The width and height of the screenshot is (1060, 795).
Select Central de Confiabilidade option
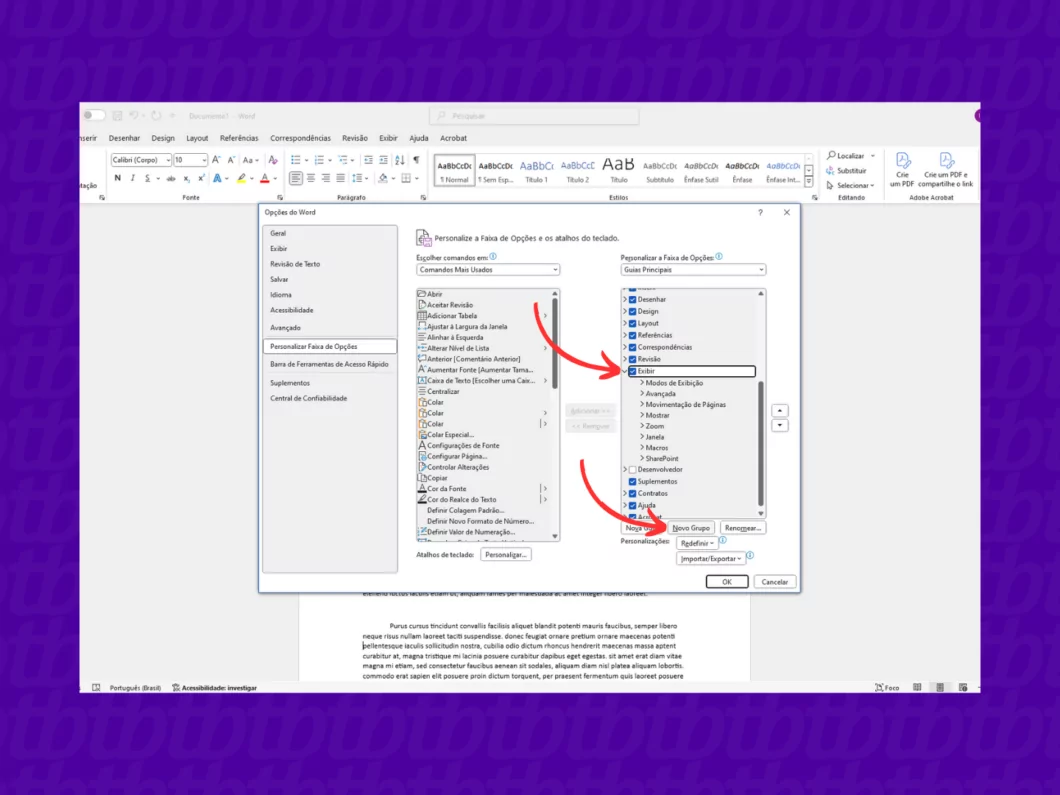(330, 399)
